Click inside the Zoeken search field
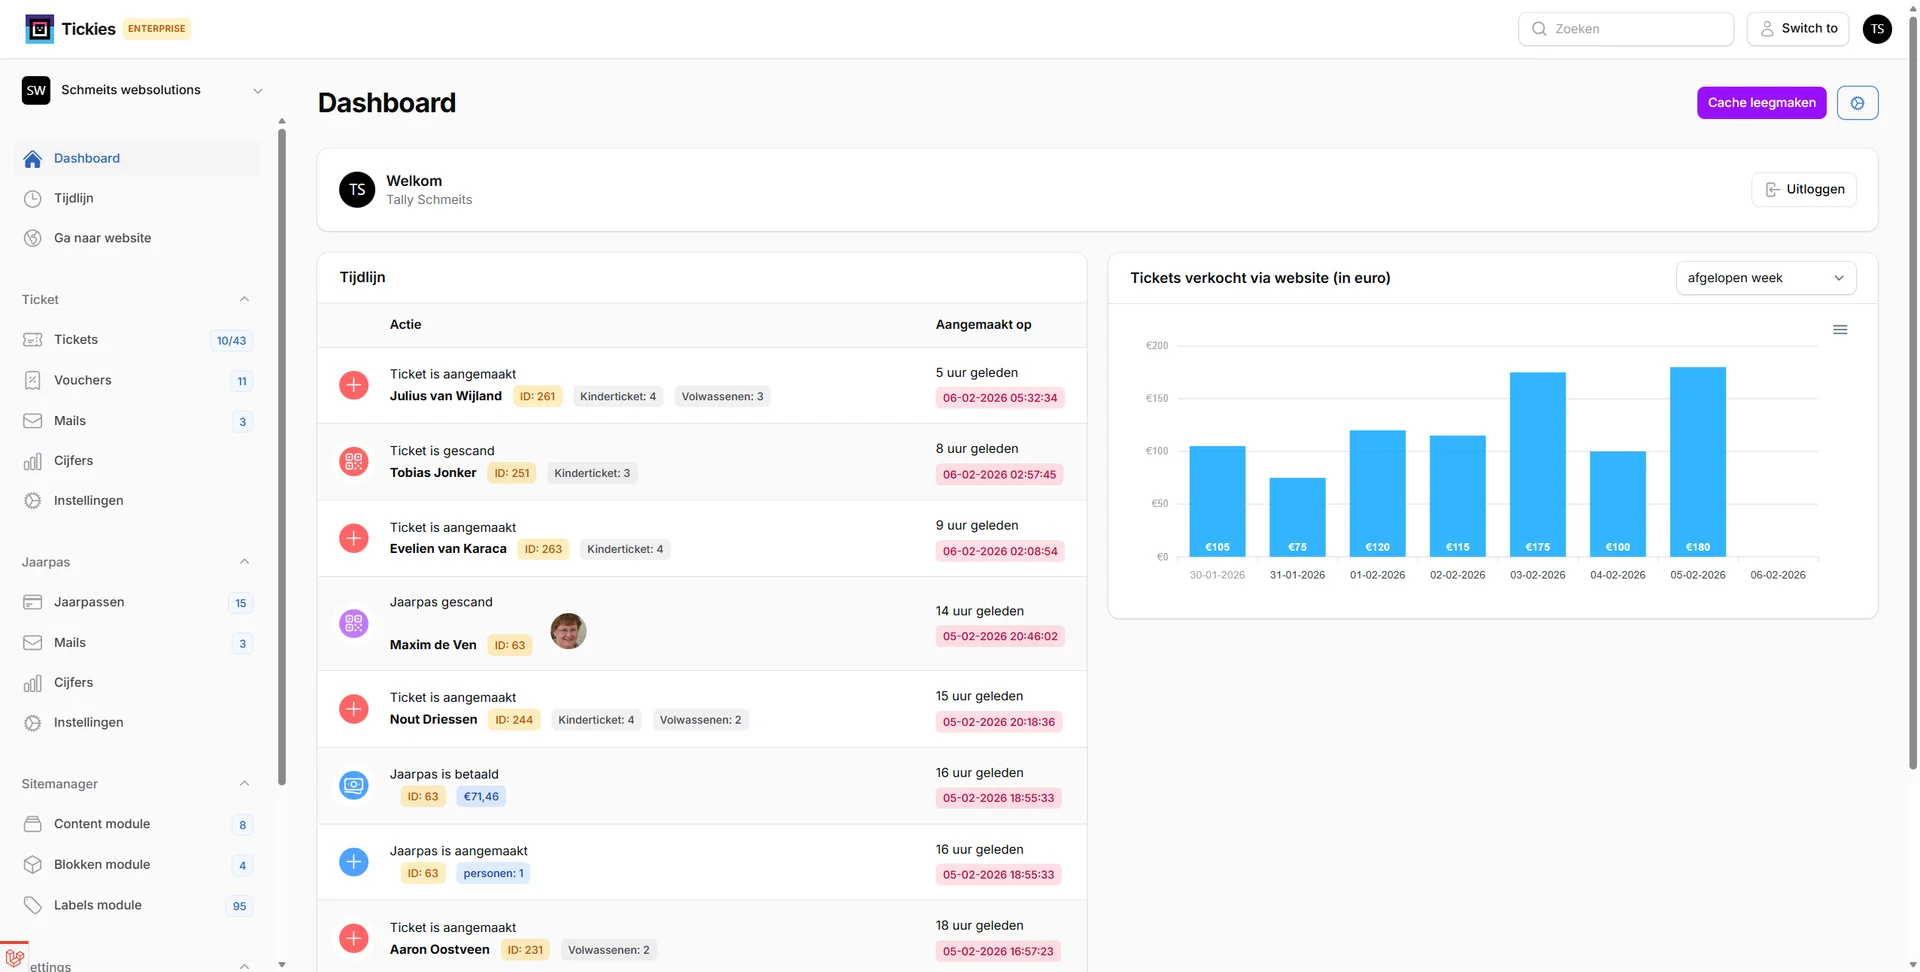Screen dimensions: 1920x972 1626,28
